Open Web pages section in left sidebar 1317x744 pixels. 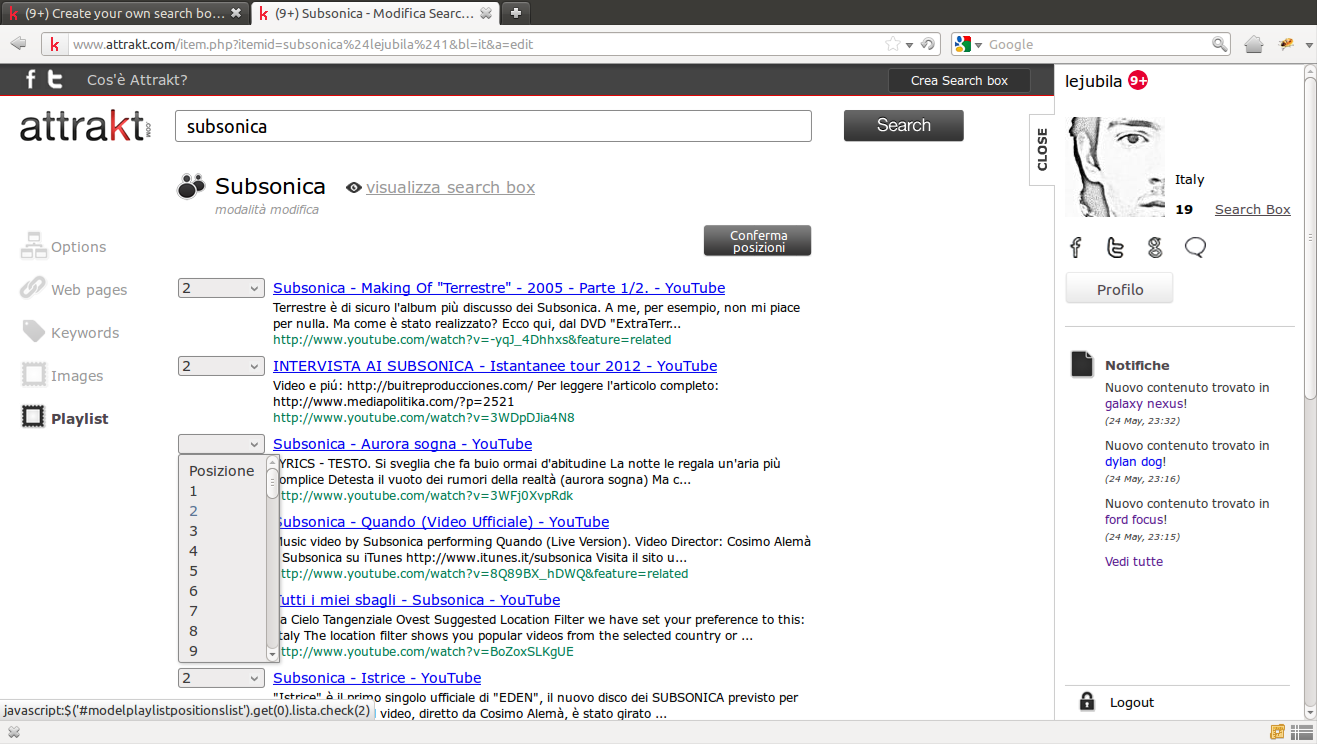pos(74,289)
